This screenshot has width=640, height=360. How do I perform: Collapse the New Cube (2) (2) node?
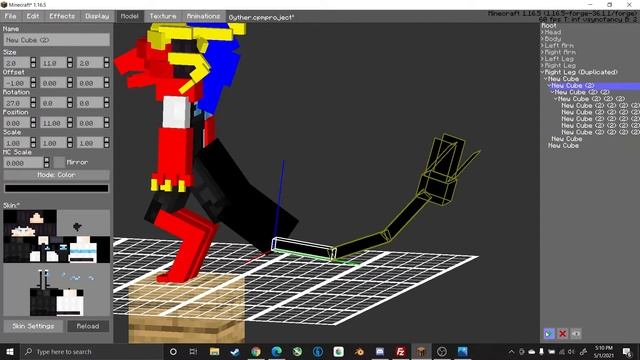553,92
